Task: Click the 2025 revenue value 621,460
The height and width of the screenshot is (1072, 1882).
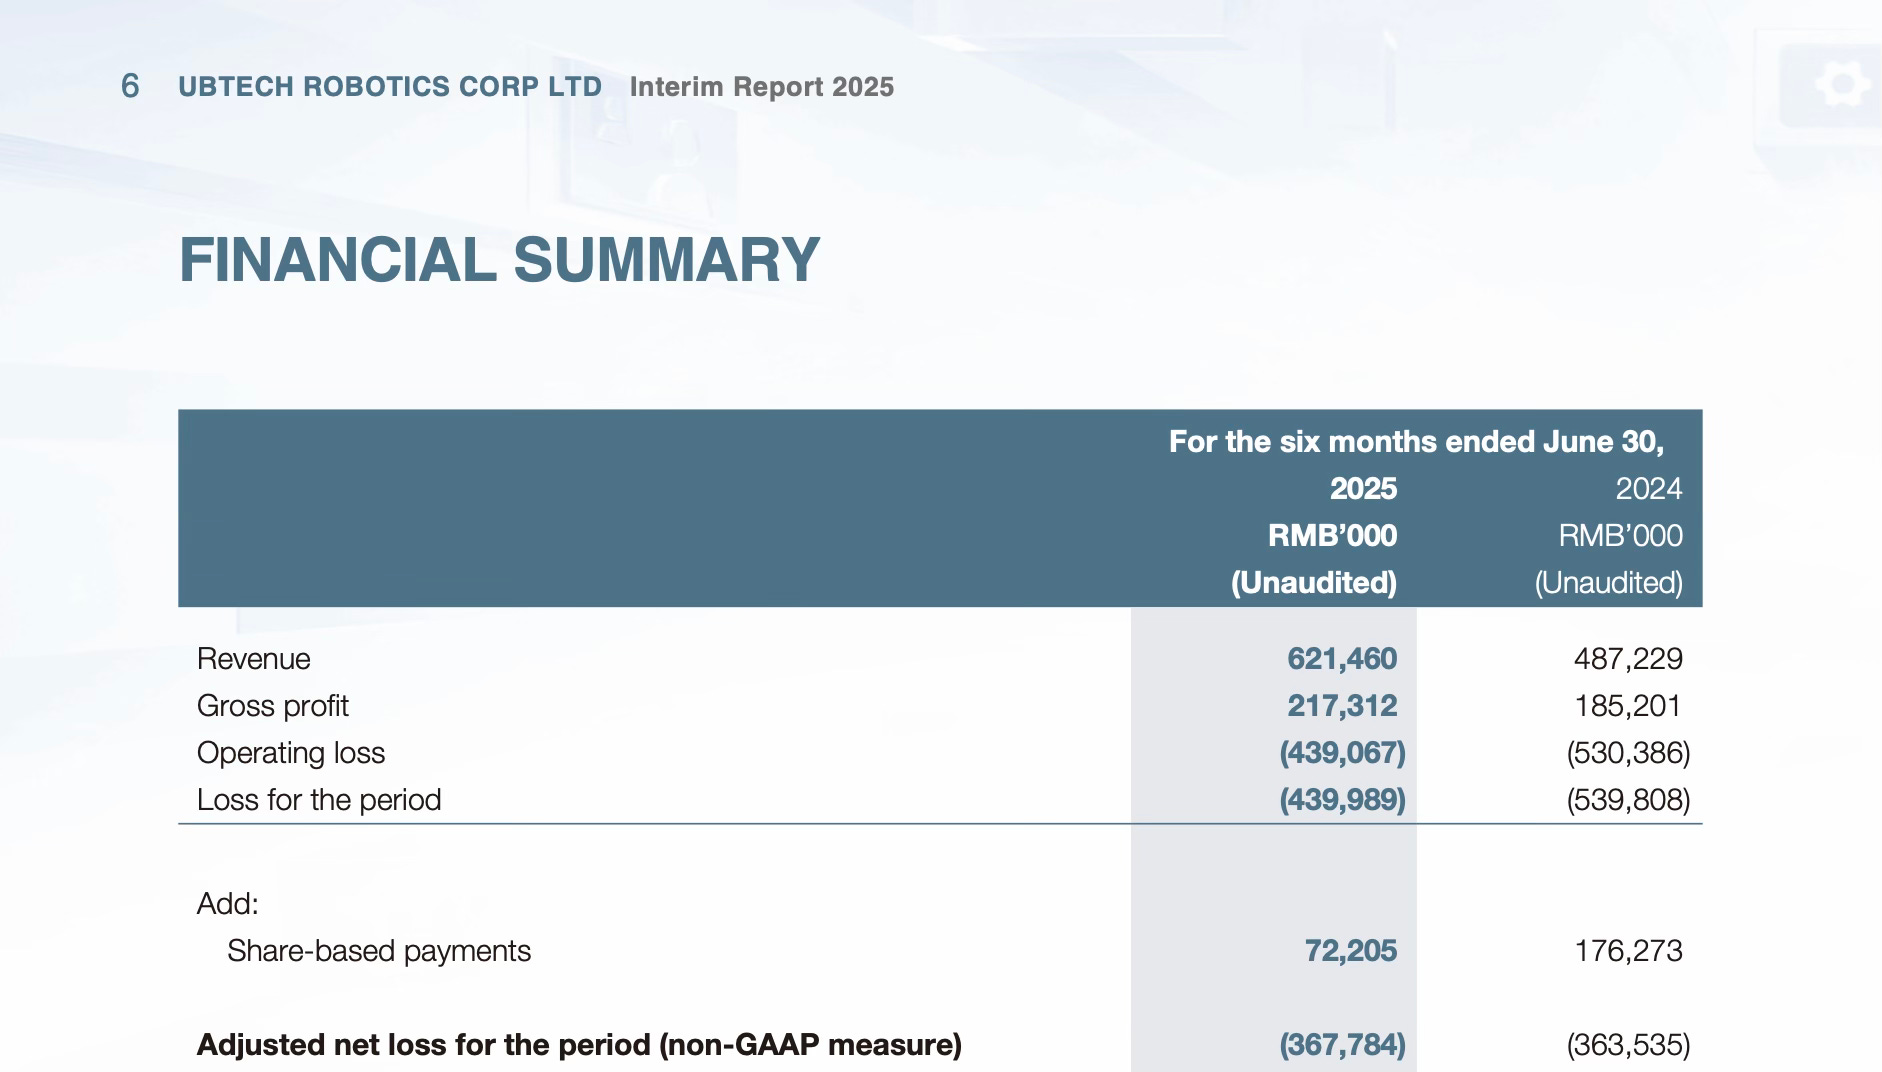Action: (x=1342, y=659)
